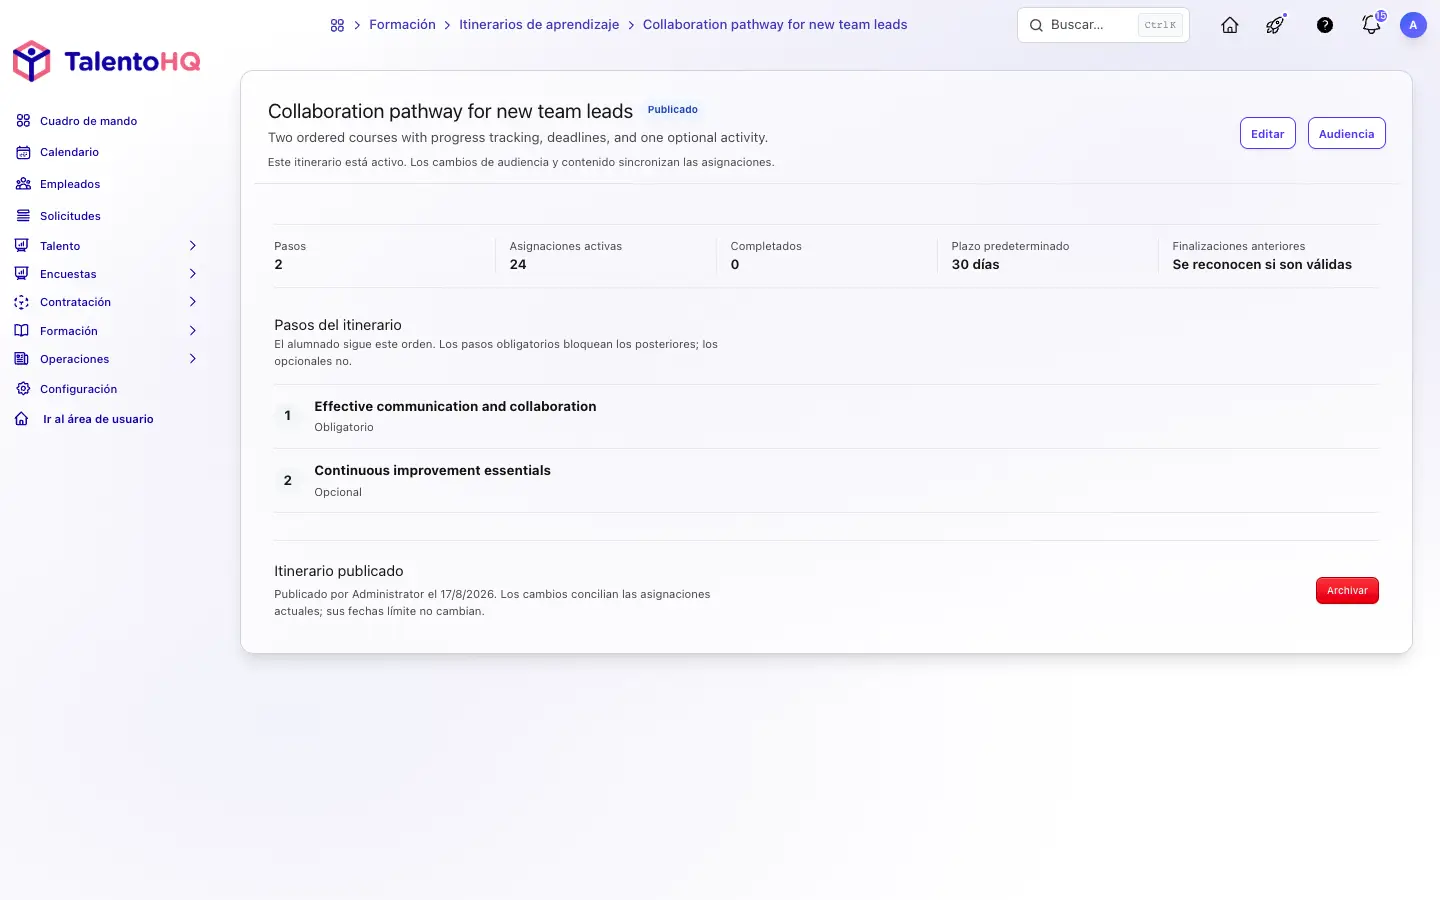Open Cuadro de mando menu item
The image size is (1440, 900).
(x=88, y=121)
